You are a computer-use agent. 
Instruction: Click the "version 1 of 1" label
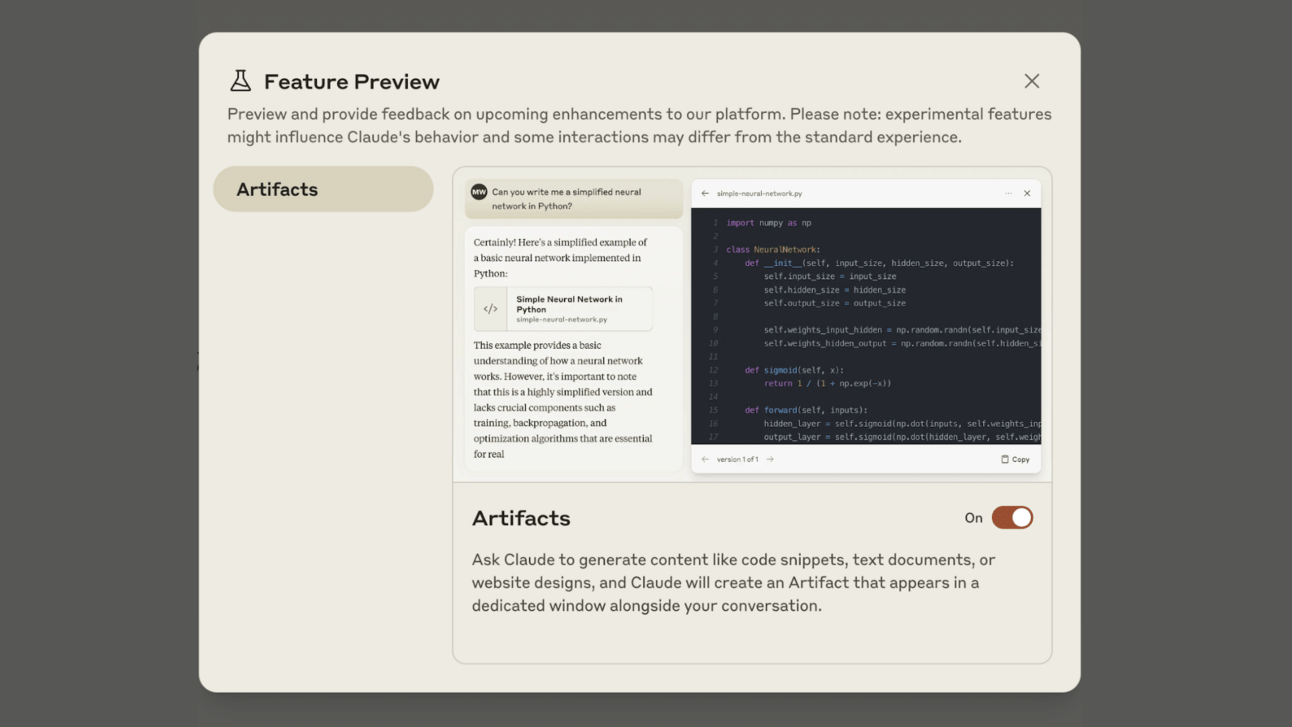737,459
